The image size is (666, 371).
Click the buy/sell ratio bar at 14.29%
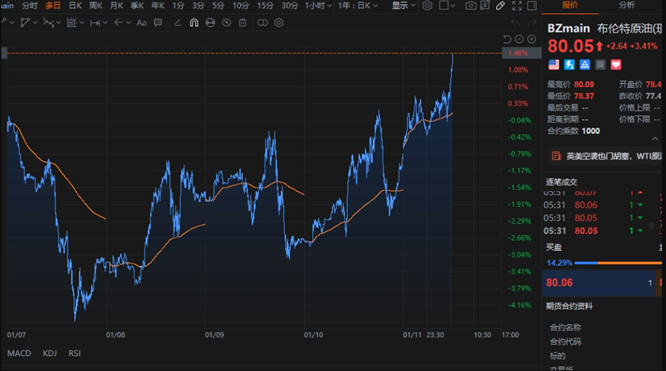[618, 263]
